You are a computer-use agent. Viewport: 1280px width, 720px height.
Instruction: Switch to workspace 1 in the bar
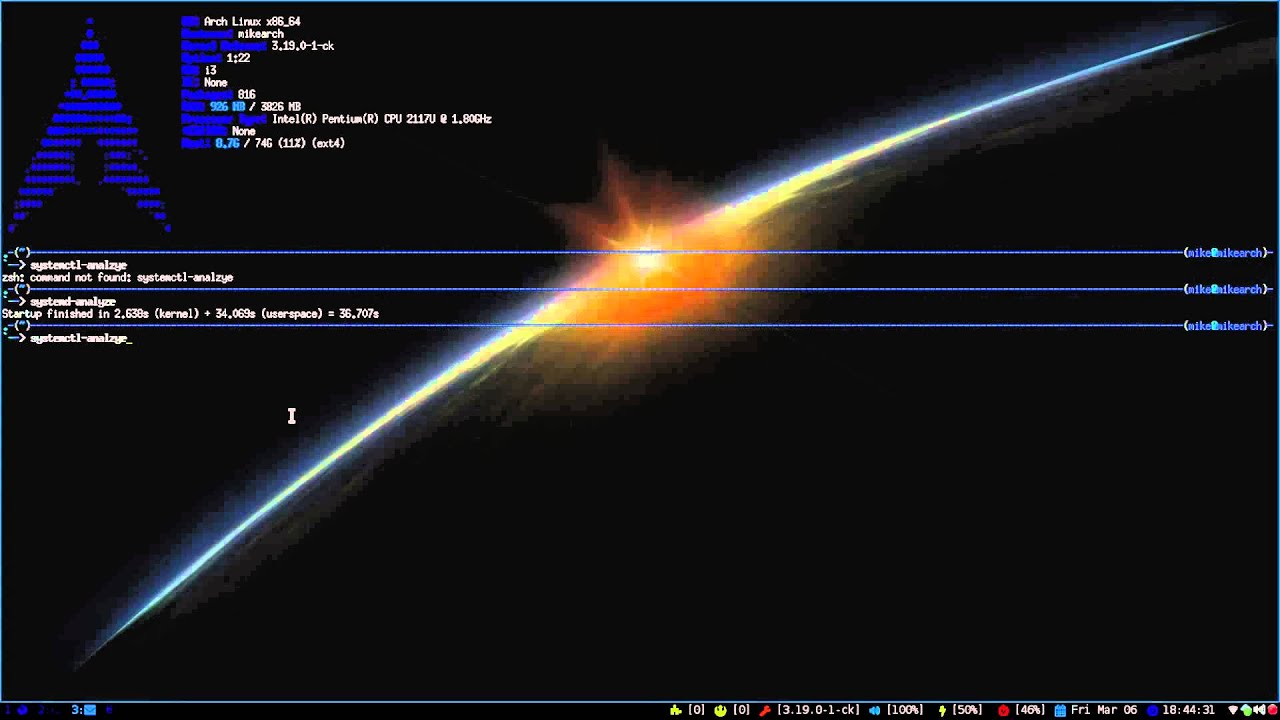point(15,710)
